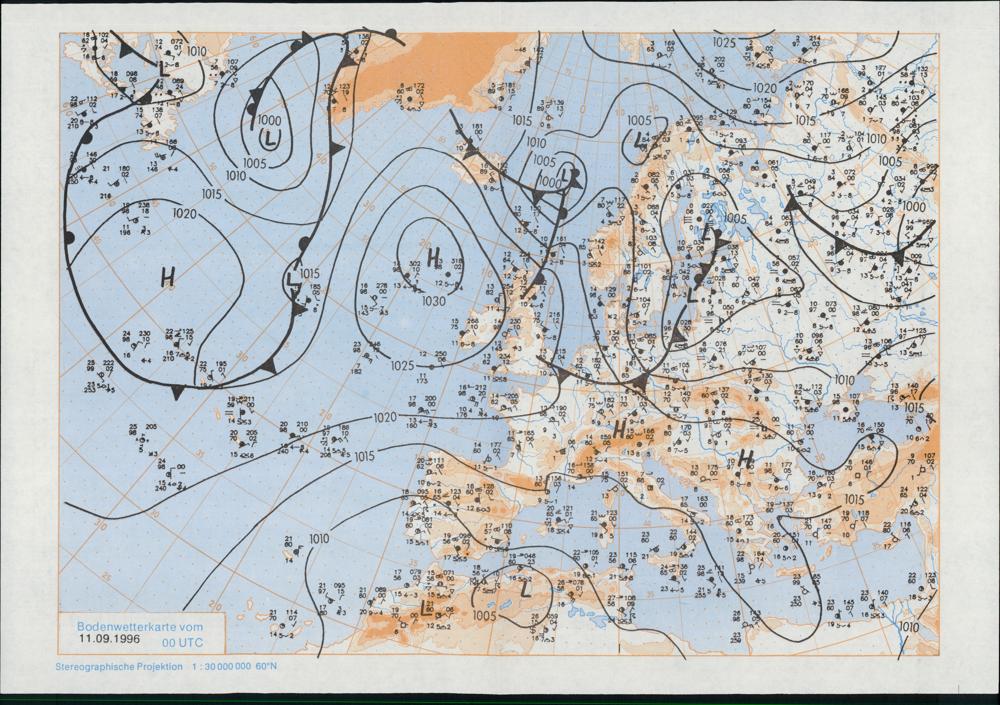Click the 1025 isobar label at top right
Screen dimensions: 1000x705
tap(724, 42)
